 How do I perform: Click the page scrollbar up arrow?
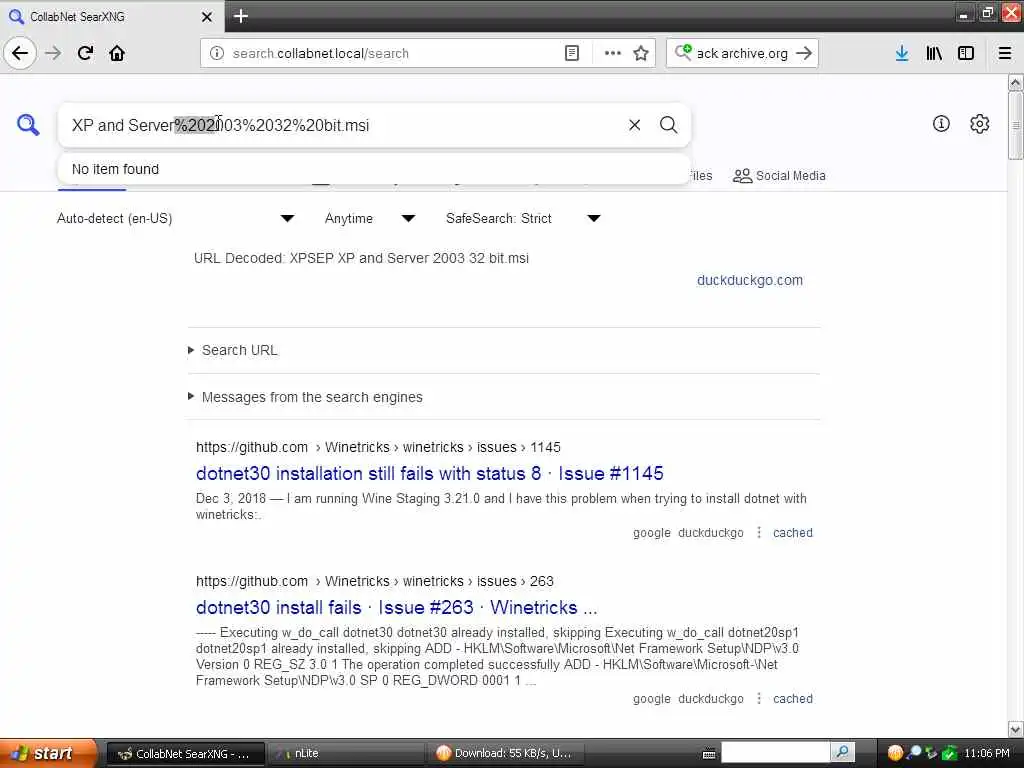click(x=1016, y=82)
